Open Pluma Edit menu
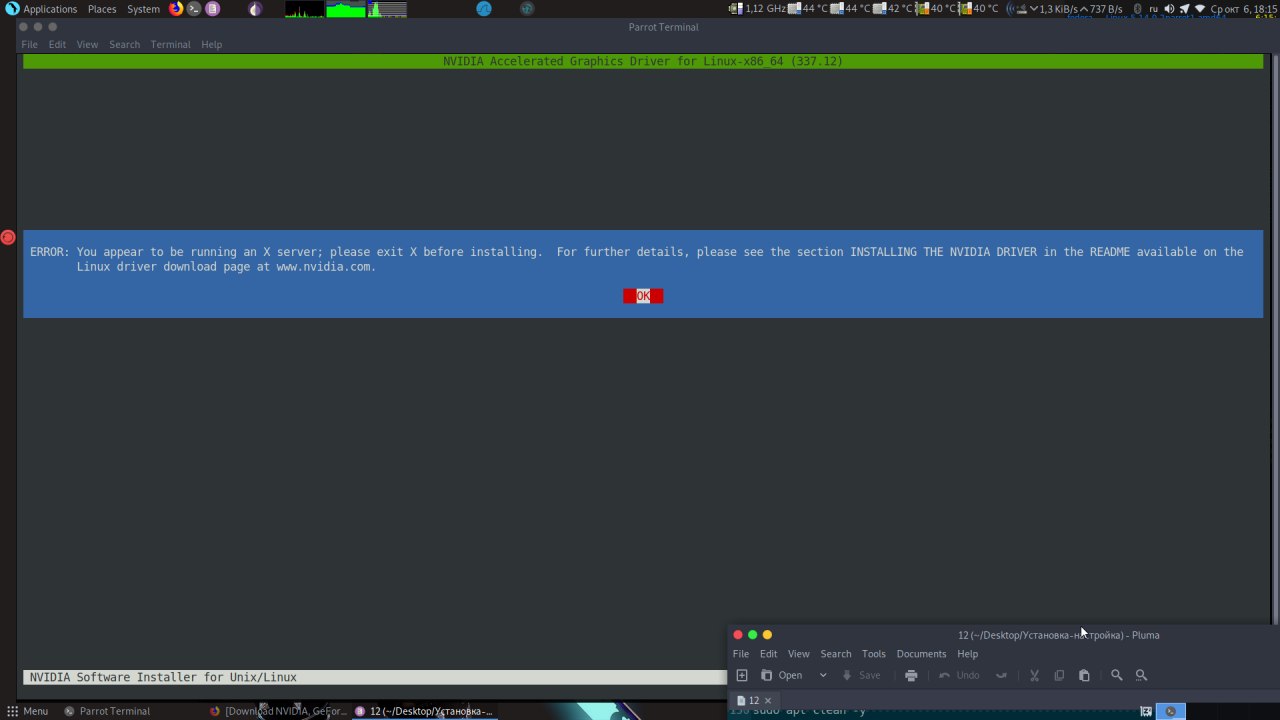 768,654
